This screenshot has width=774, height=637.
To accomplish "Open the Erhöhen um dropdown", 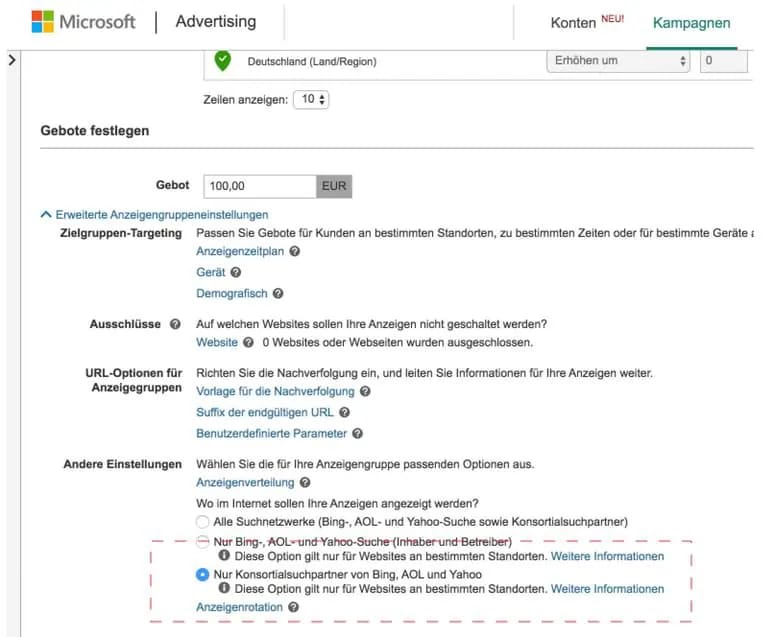I will tap(618, 61).
